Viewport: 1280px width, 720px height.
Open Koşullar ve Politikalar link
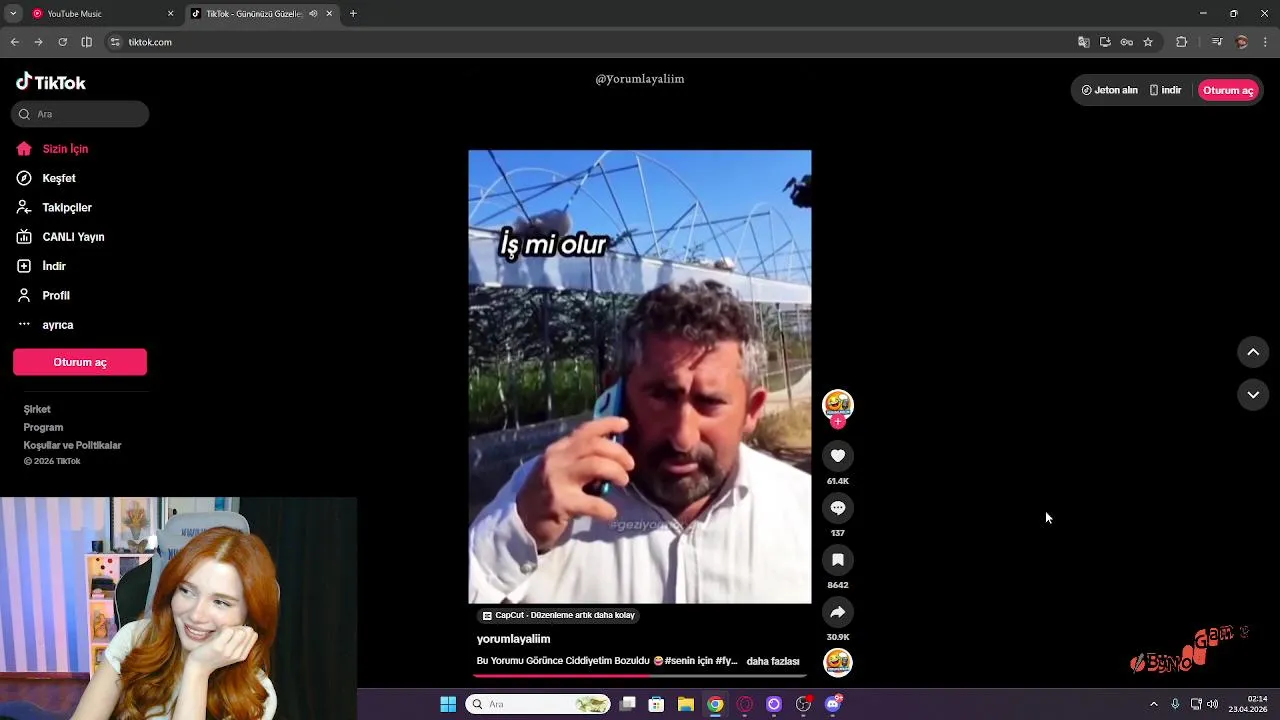[x=72, y=445]
